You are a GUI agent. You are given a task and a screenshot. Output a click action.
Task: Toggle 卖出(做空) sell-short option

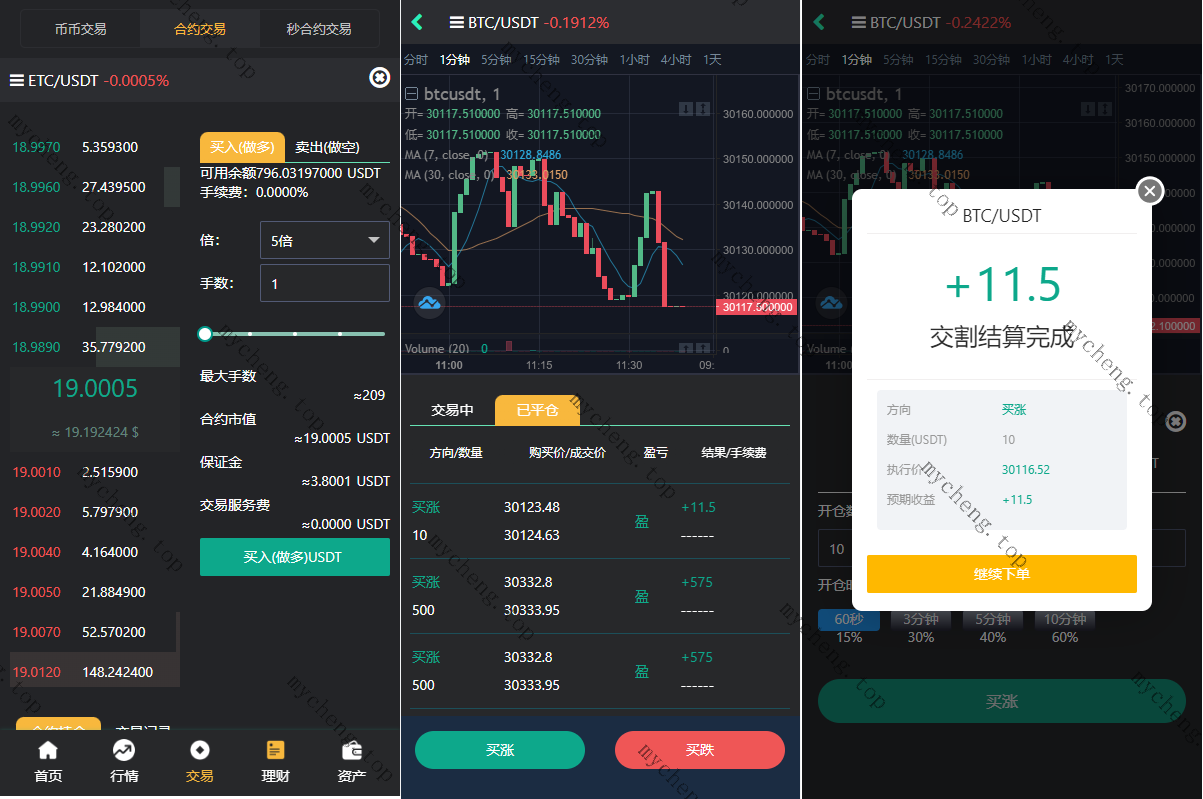(327, 147)
